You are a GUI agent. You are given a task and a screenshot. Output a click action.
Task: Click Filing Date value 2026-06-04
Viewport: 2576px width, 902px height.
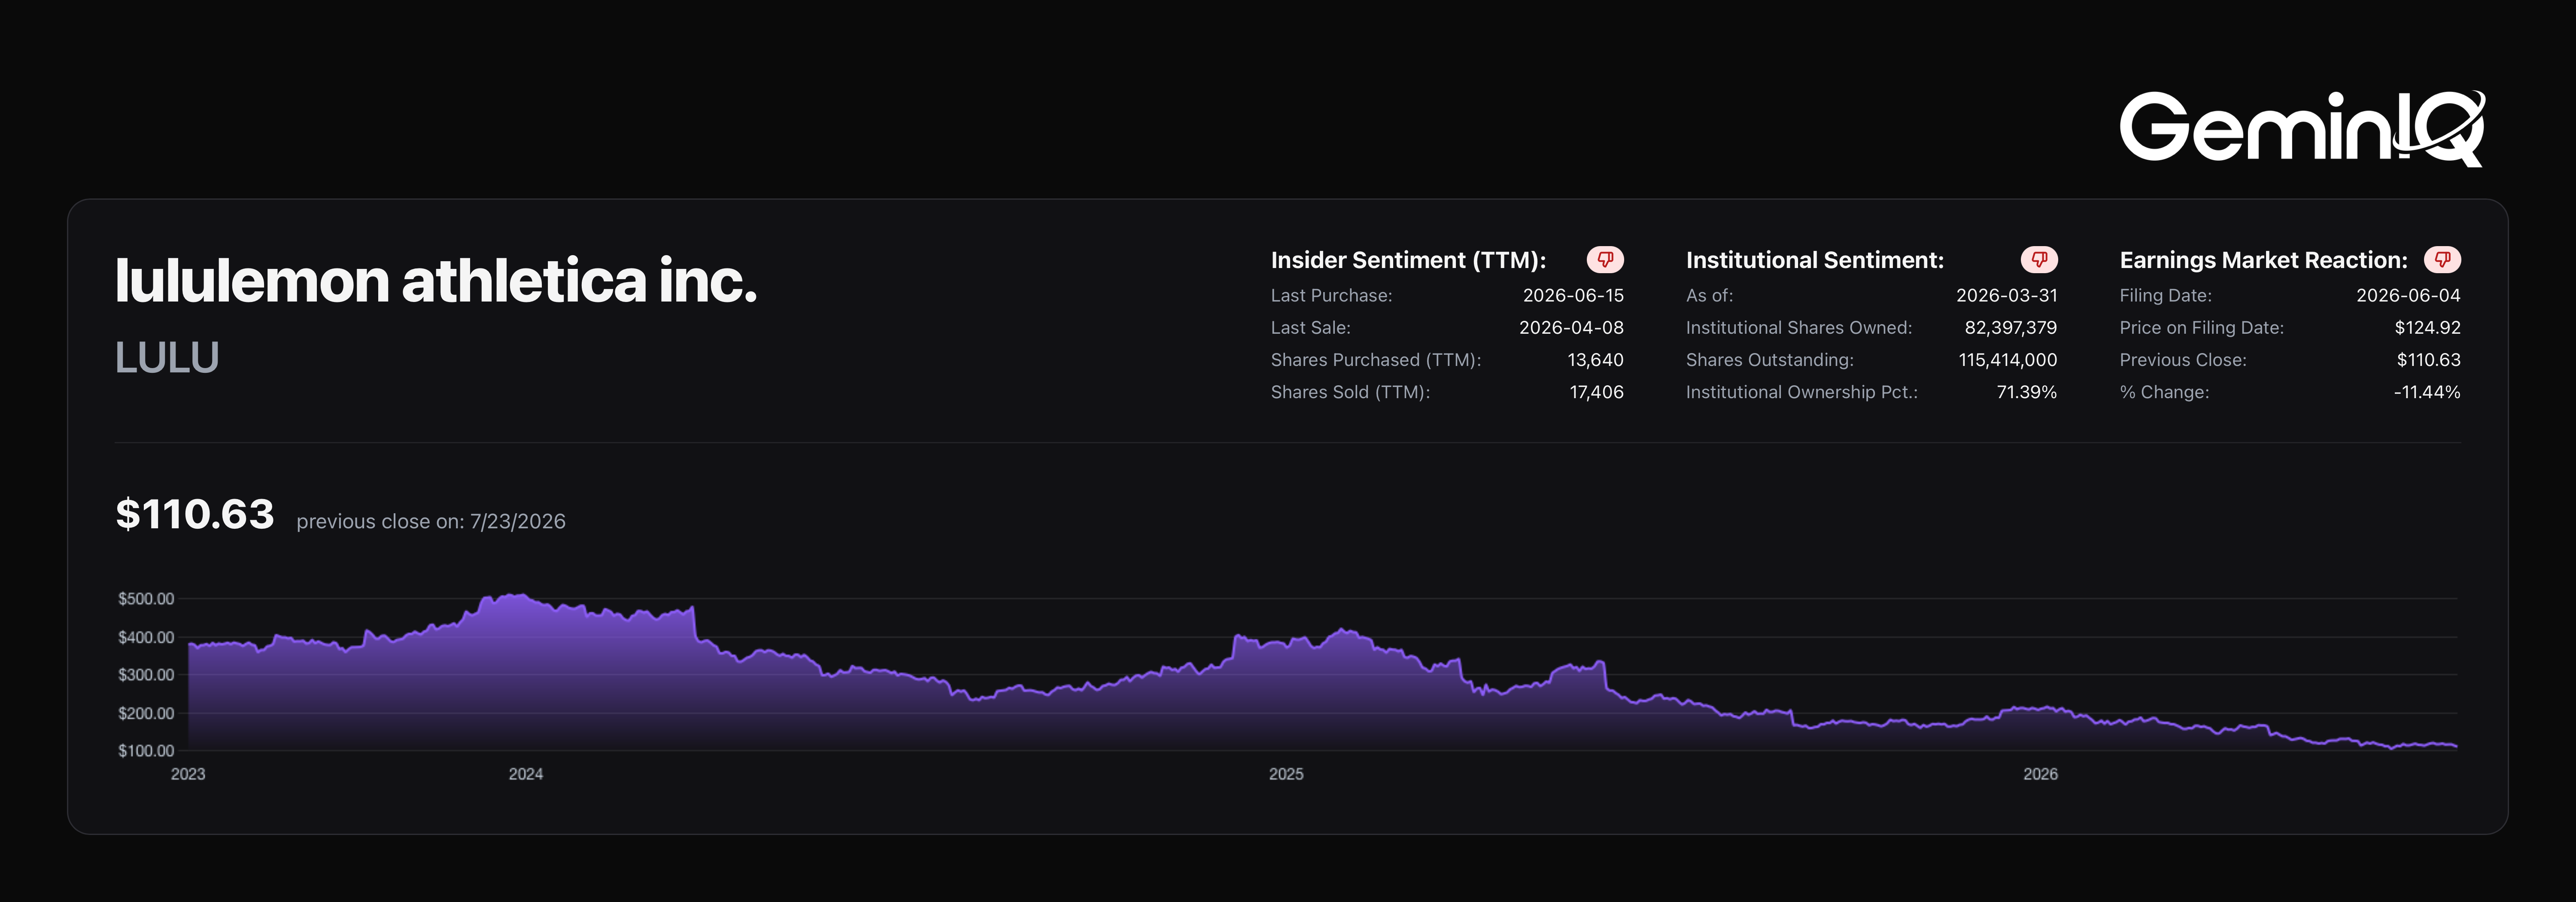click(2408, 295)
